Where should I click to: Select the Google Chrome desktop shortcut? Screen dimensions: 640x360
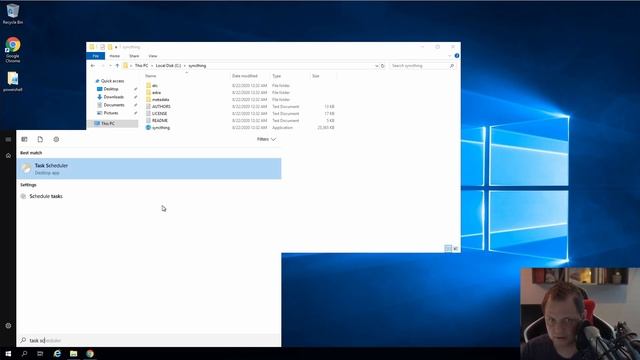tap(13, 50)
